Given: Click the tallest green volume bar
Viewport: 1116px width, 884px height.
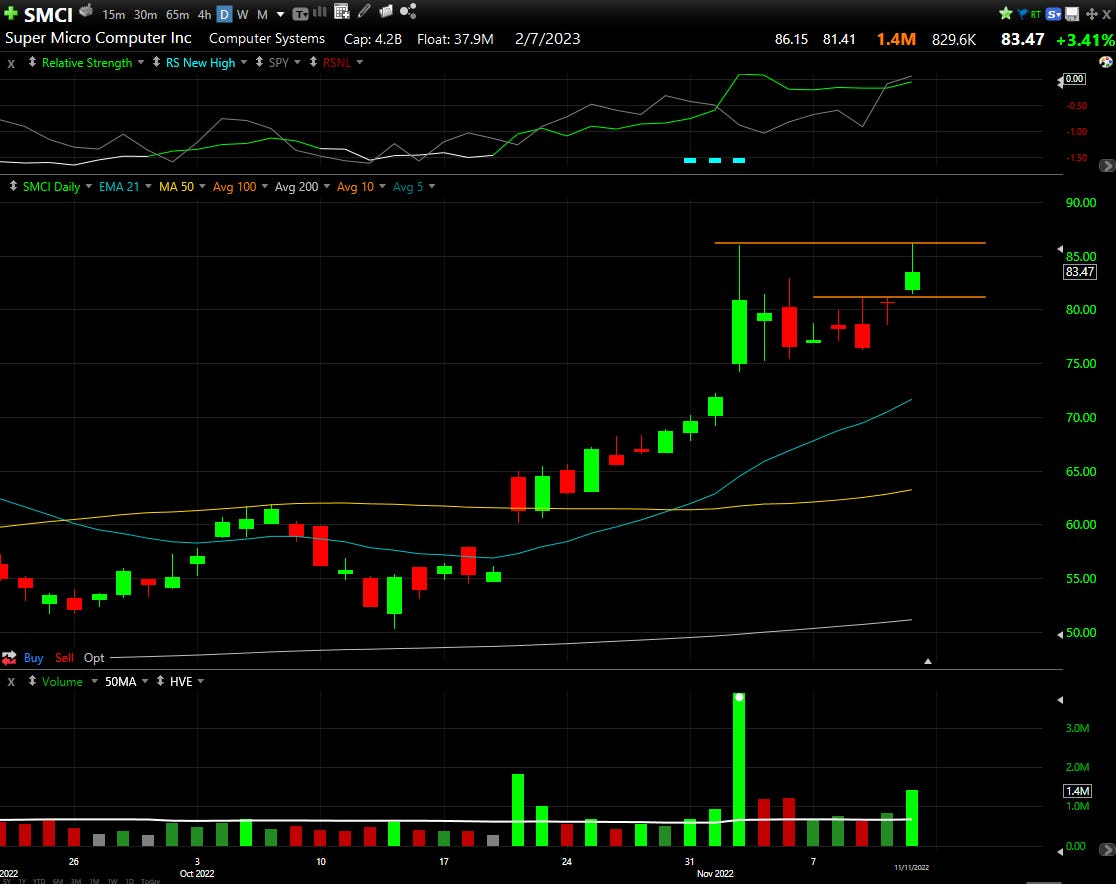Looking at the screenshot, I should 739,769.
